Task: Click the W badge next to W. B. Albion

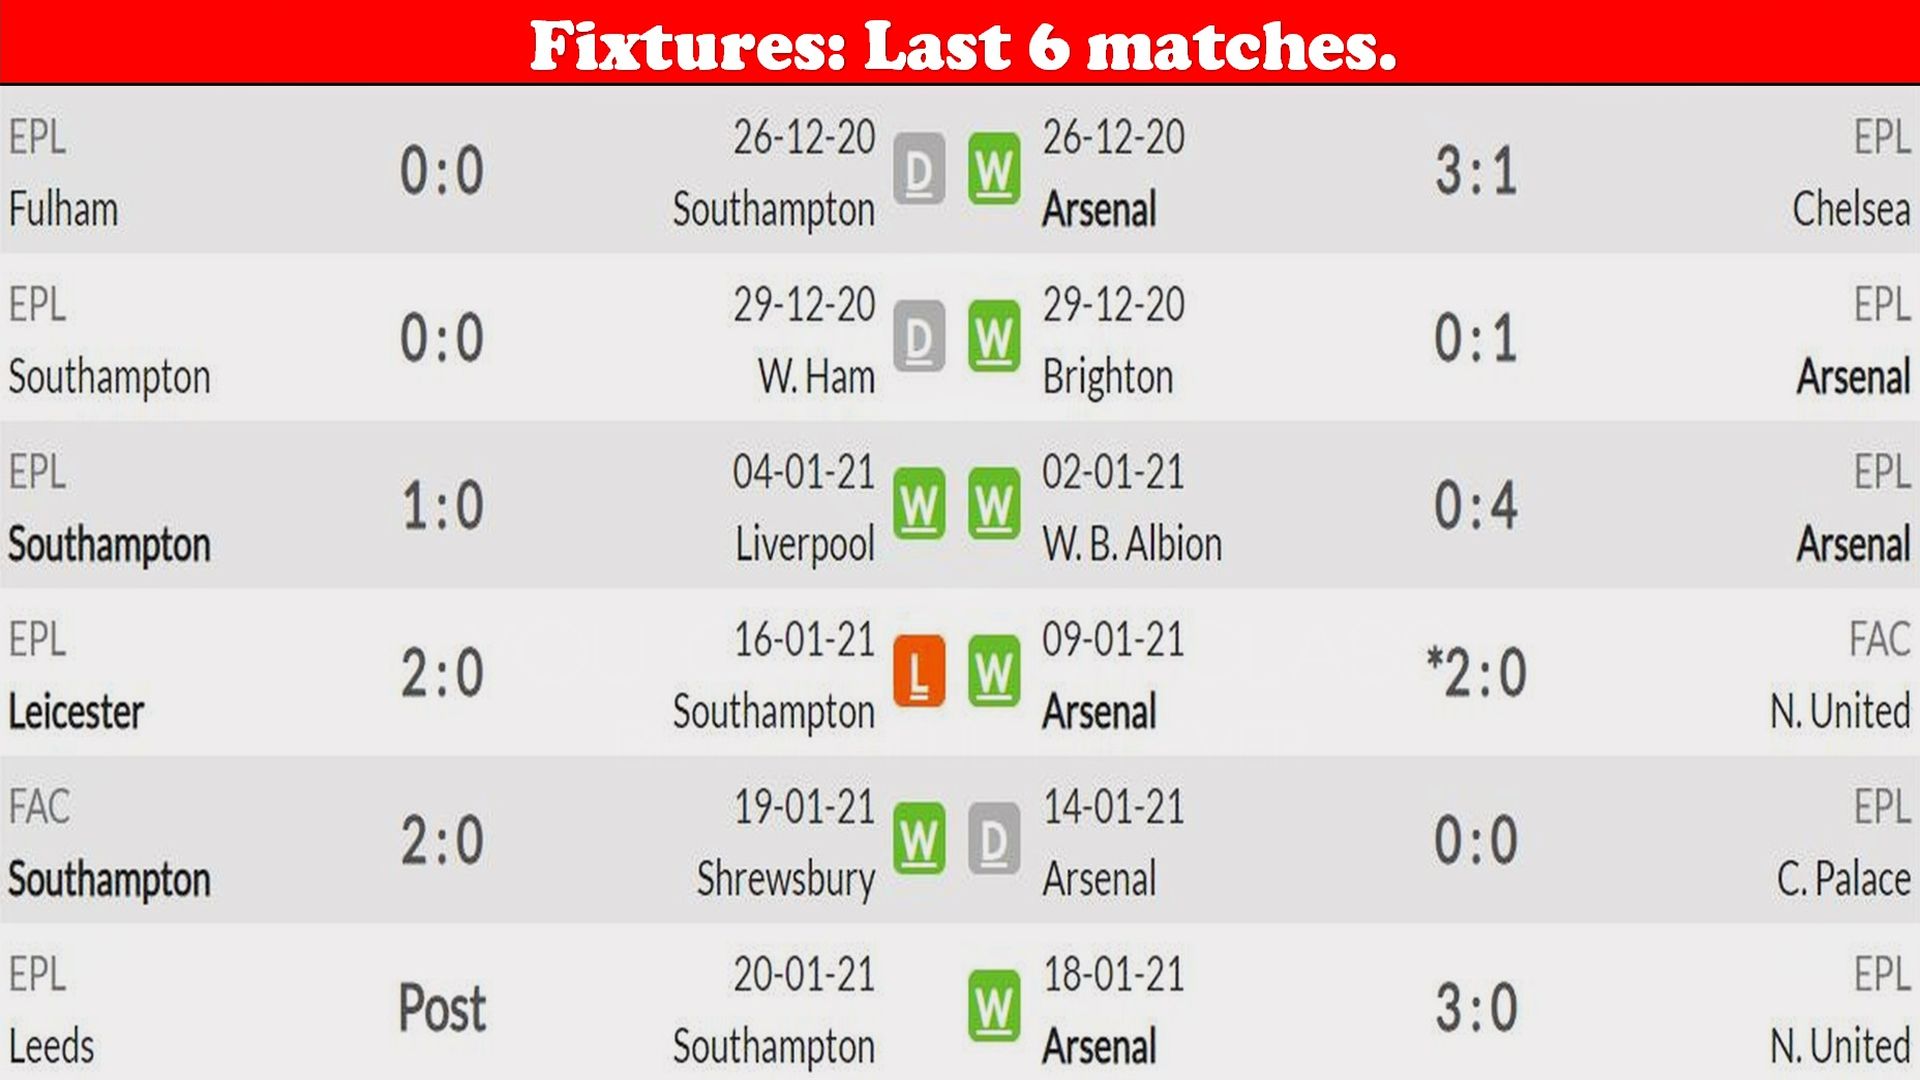Action: pyautogui.click(x=994, y=504)
